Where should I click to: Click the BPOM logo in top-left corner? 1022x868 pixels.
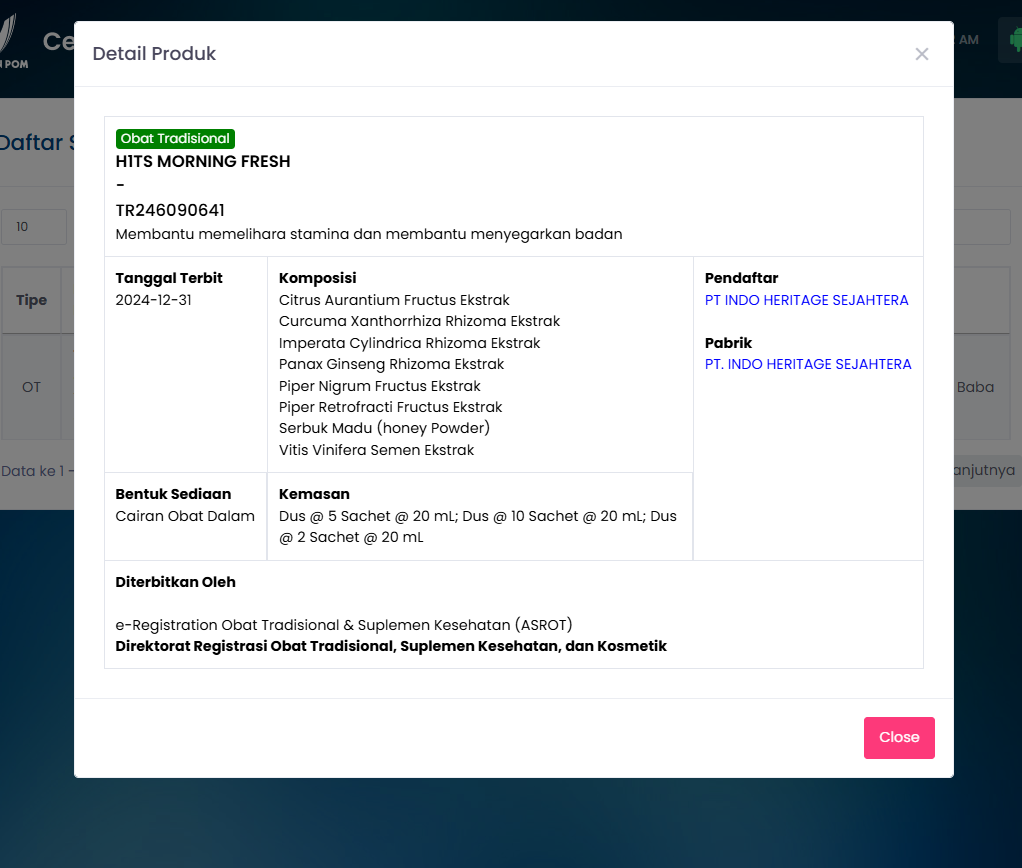pyautogui.click(x=12, y=42)
